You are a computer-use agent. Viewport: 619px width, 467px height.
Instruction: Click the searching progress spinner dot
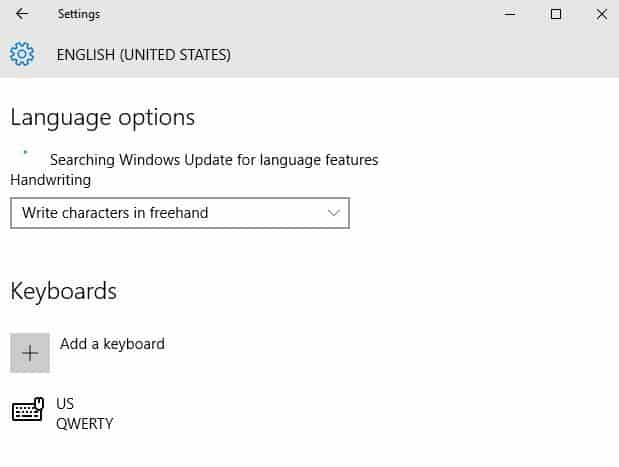click(x=24, y=153)
